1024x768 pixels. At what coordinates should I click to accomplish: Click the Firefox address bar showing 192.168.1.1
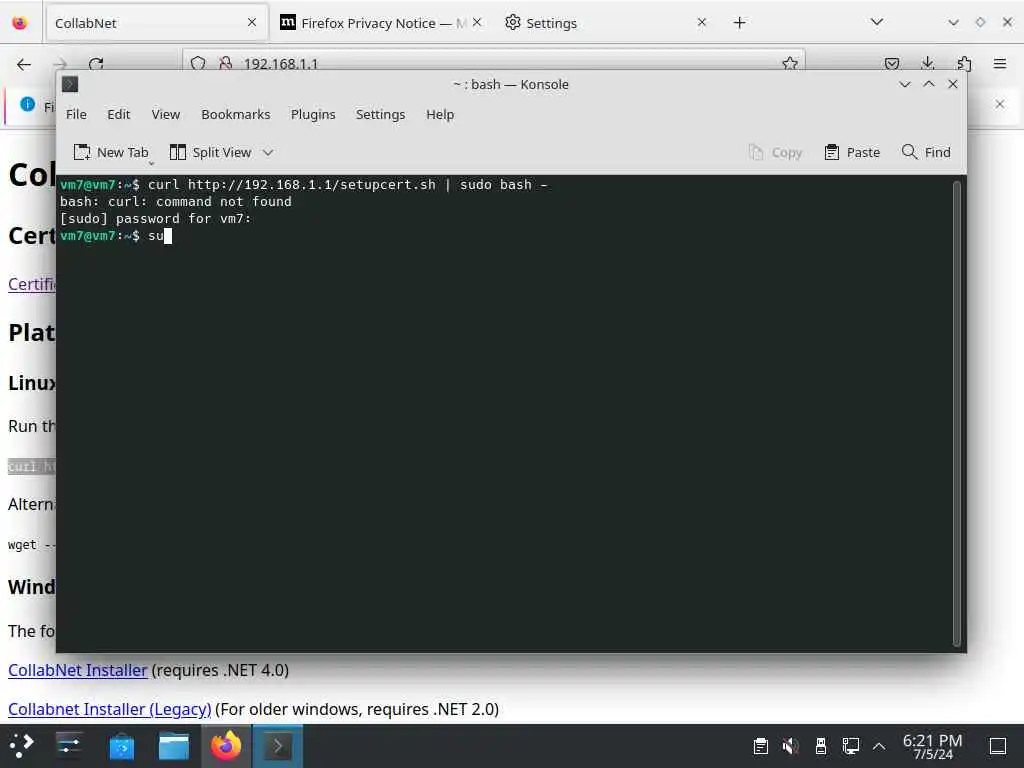click(x=494, y=64)
